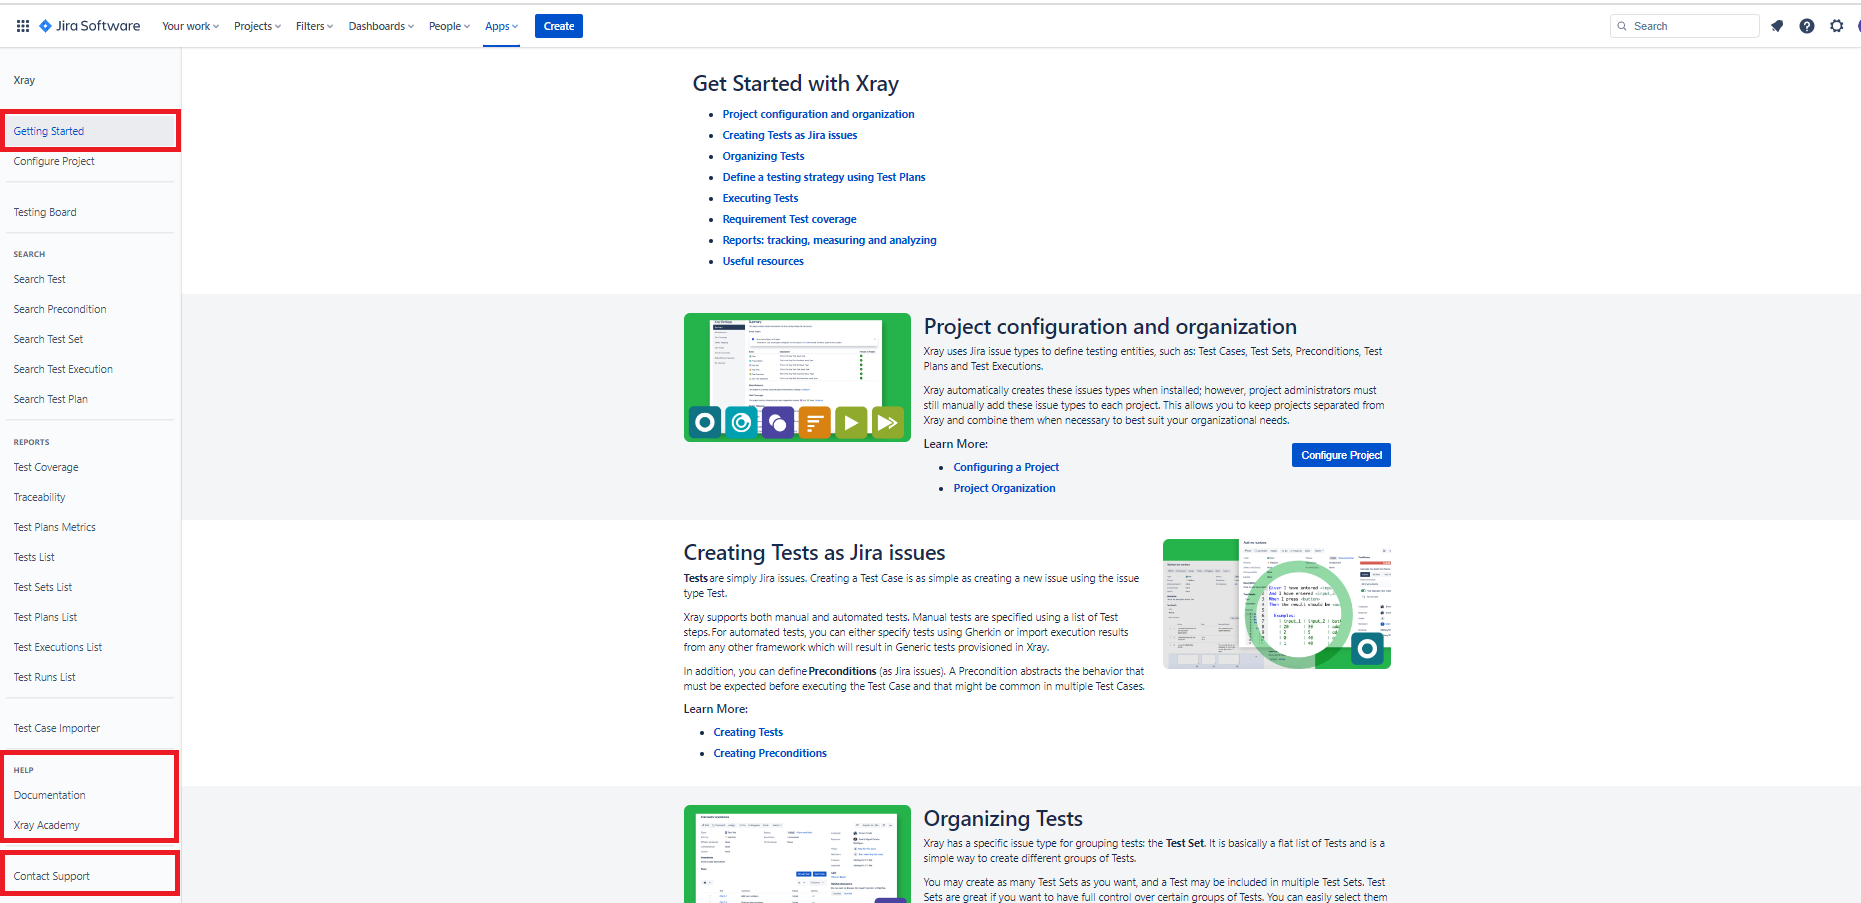Open the Traceability report
This screenshot has height=903, width=1861.
[x=40, y=497]
